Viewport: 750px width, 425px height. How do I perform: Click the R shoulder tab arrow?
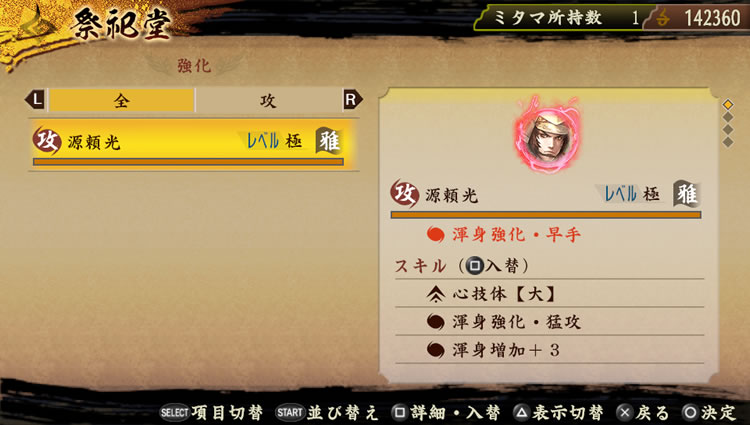(x=353, y=100)
